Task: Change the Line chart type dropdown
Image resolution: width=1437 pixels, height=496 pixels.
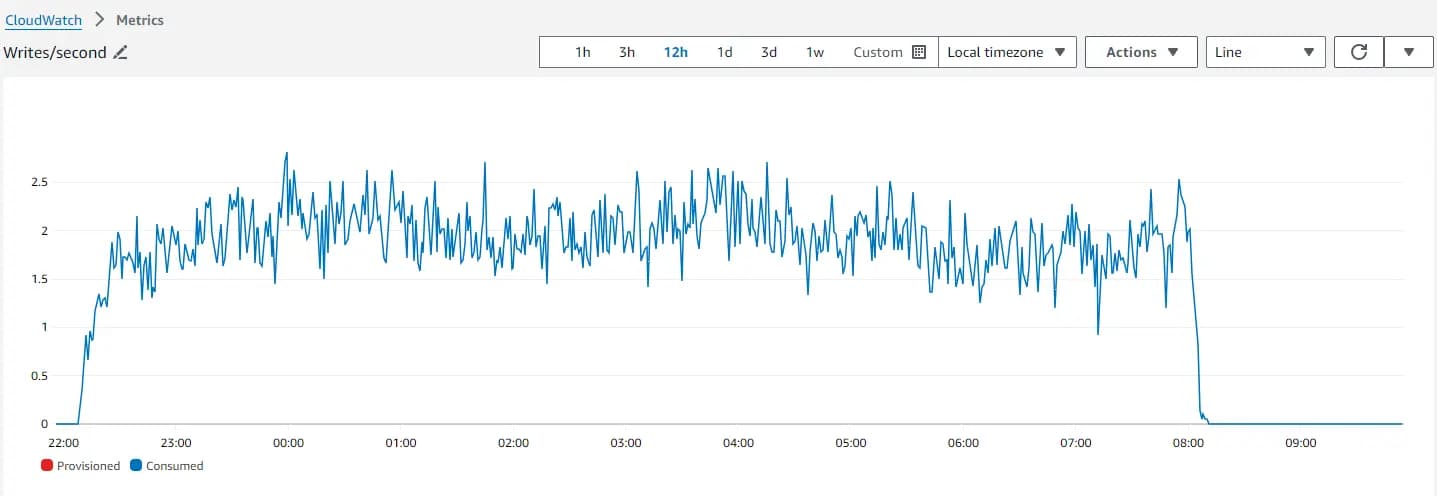Action: coord(1266,52)
